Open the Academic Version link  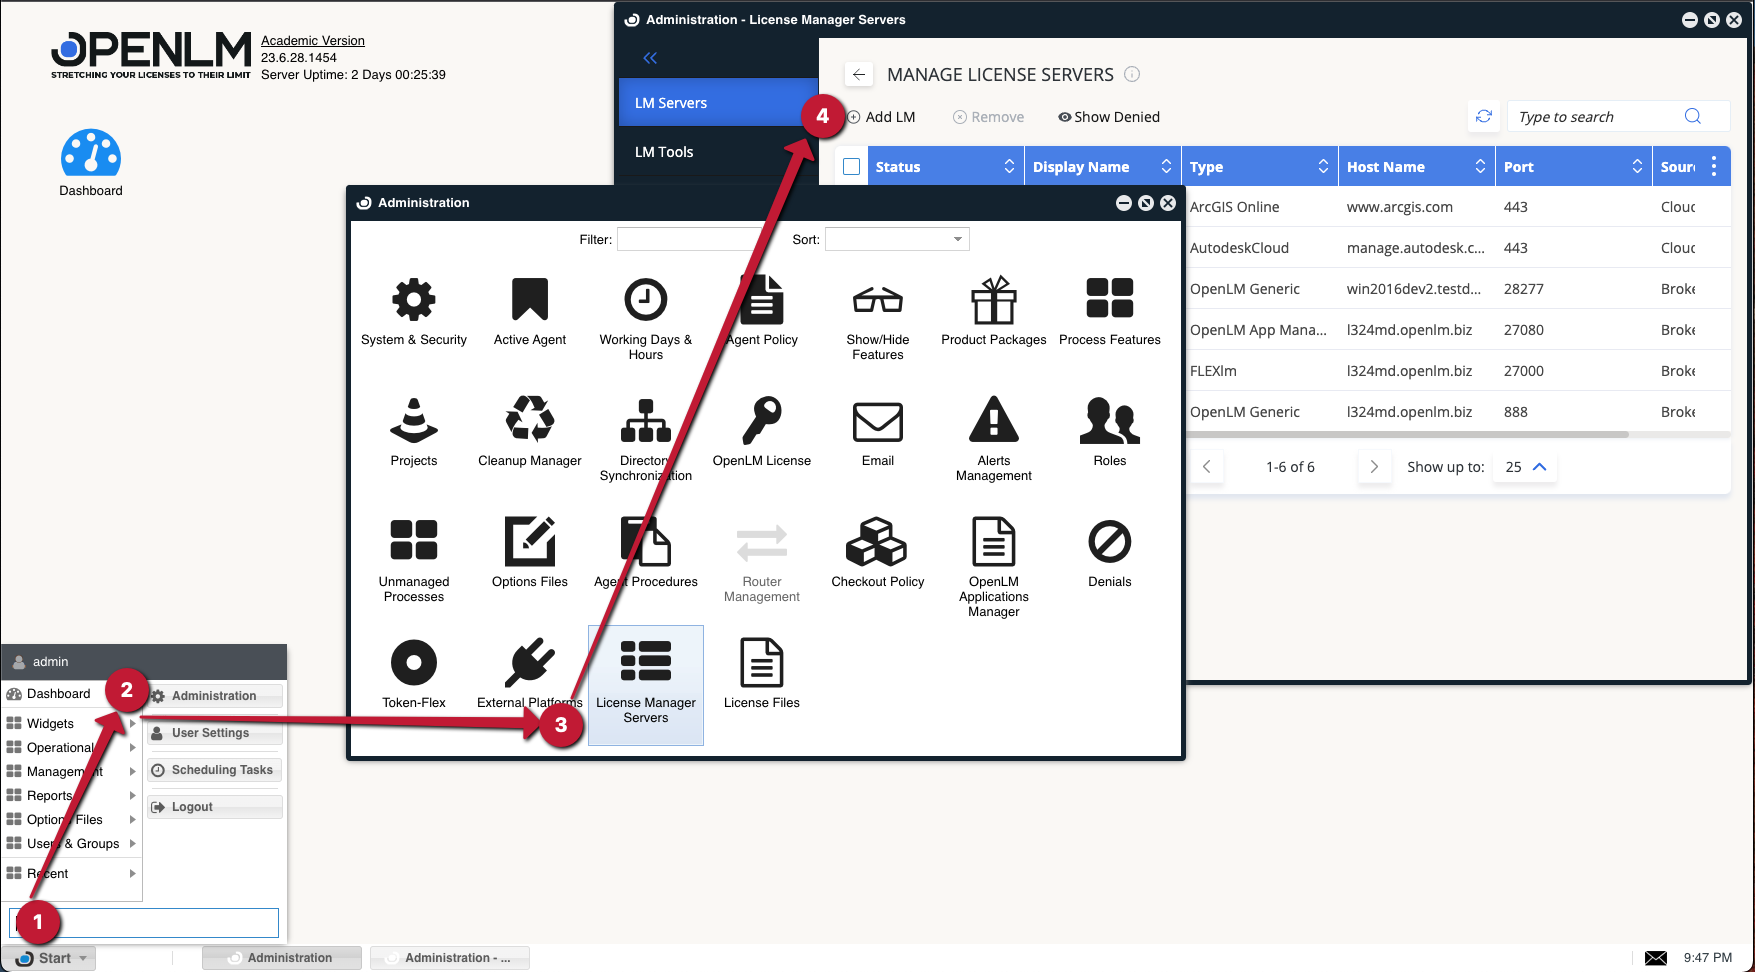click(313, 41)
